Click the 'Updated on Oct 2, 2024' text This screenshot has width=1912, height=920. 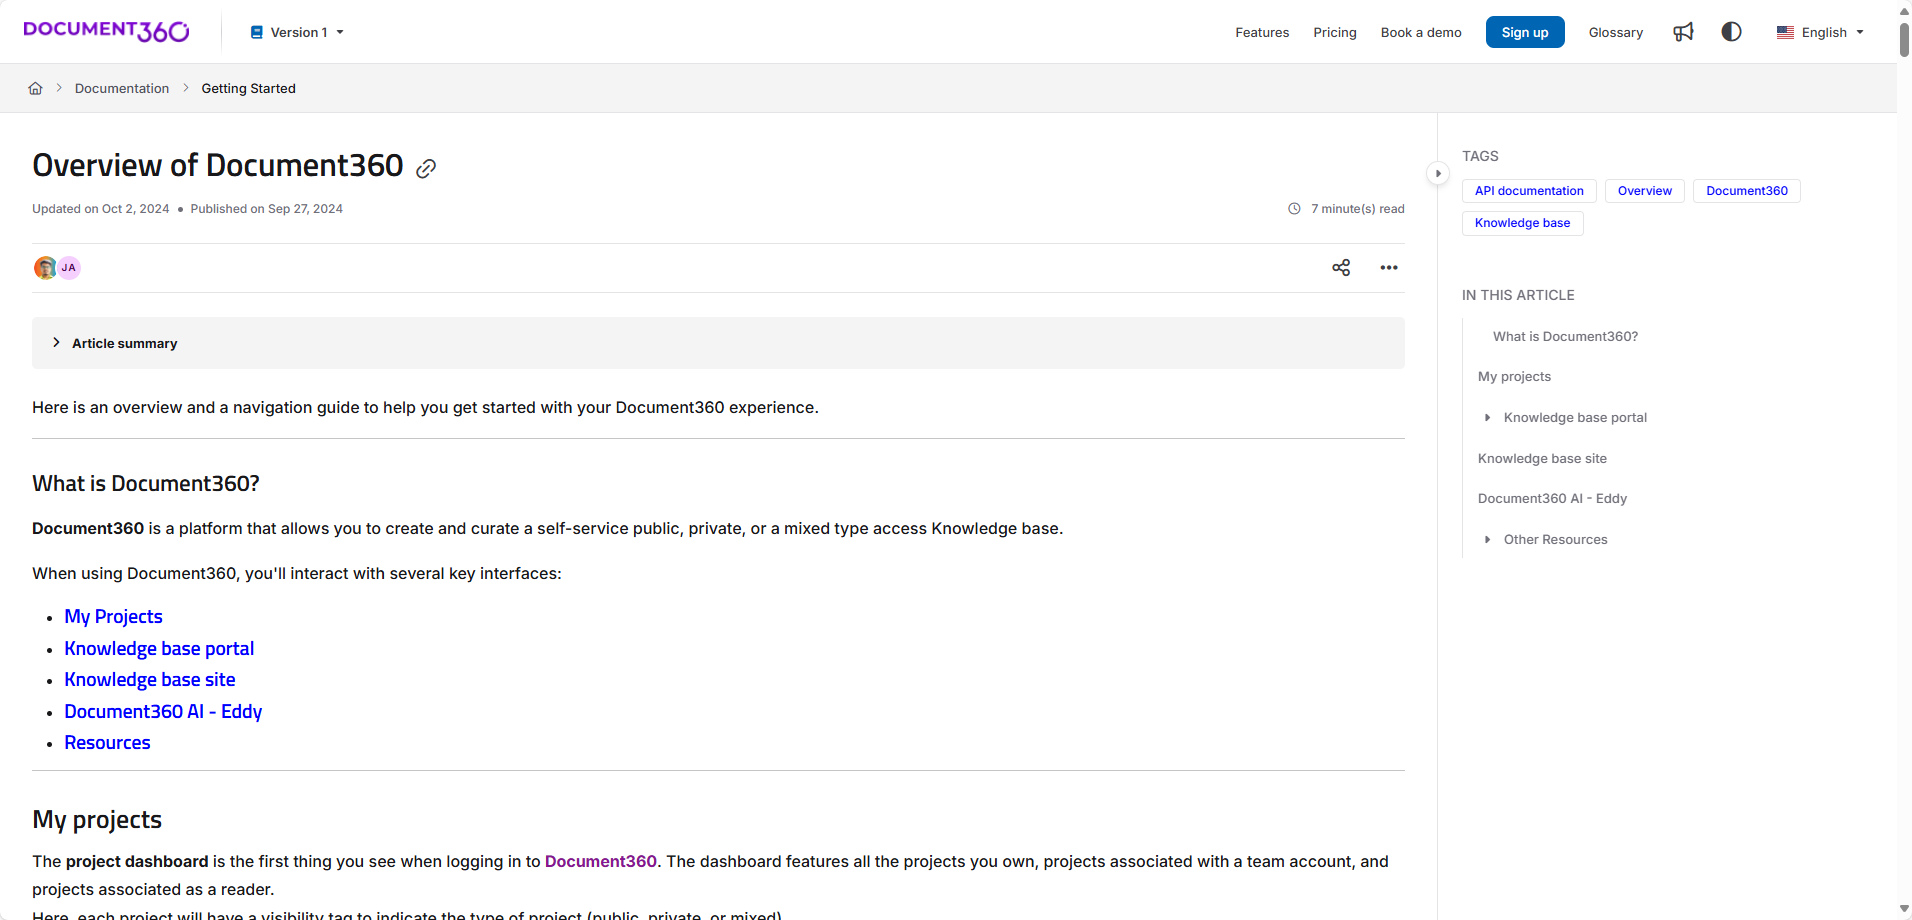pyautogui.click(x=100, y=209)
